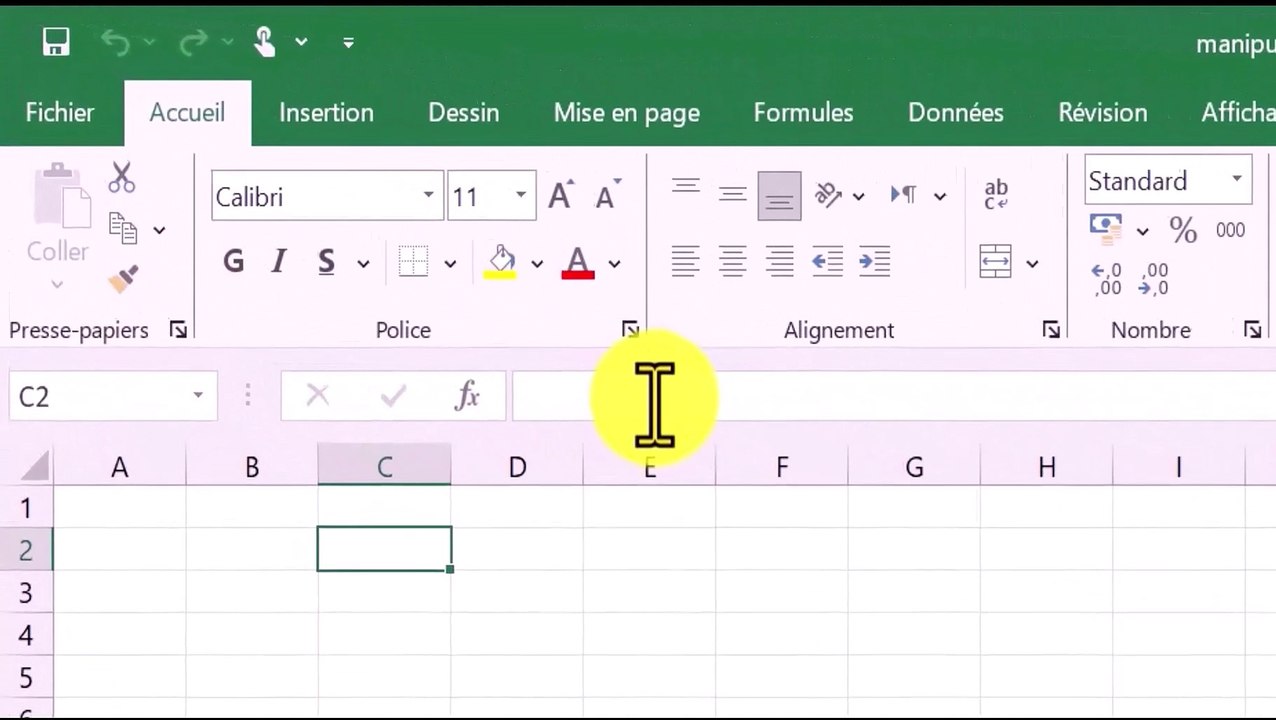Click the Redo arrow
The width and height of the screenshot is (1276, 720).
193,42
